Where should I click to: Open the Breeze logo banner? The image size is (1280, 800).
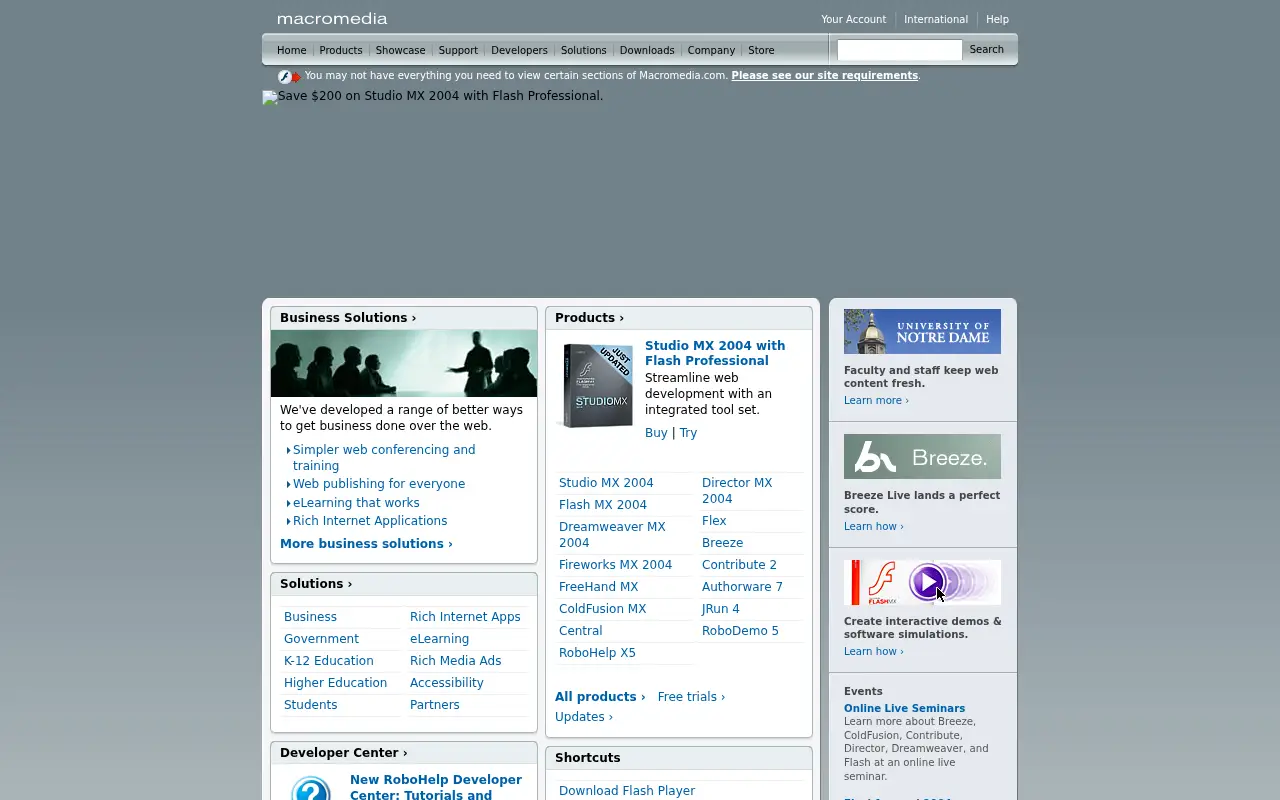(x=922, y=456)
